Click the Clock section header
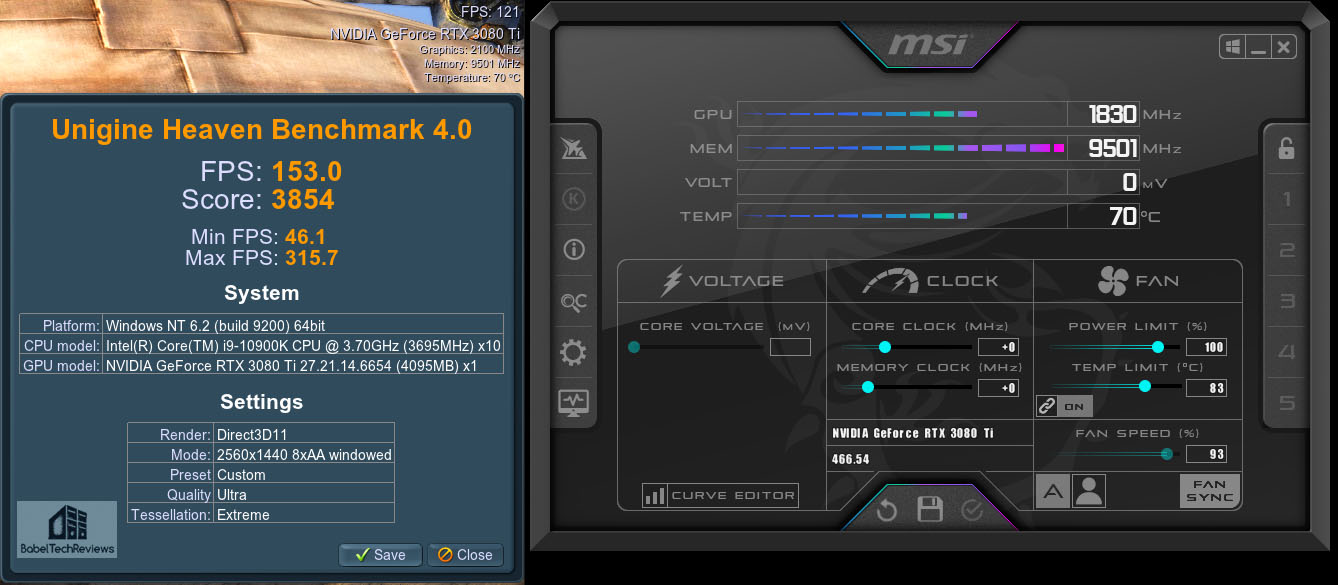The image size is (1338, 585). [x=930, y=281]
